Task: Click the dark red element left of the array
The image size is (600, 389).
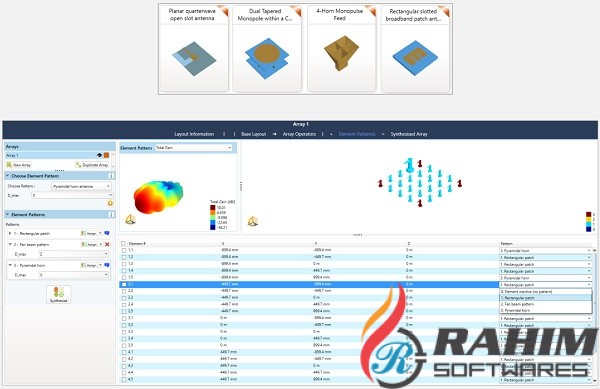Action: coord(380,184)
